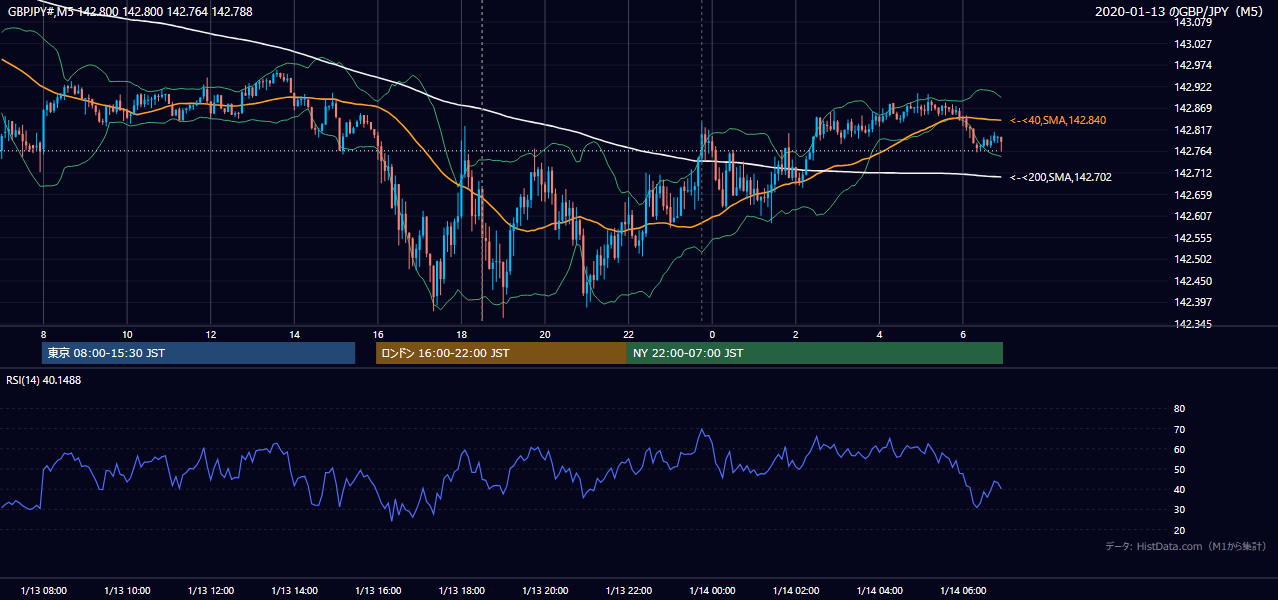1278x600 pixels.
Task: Click price axis value 142.764
Action: (1193, 151)
